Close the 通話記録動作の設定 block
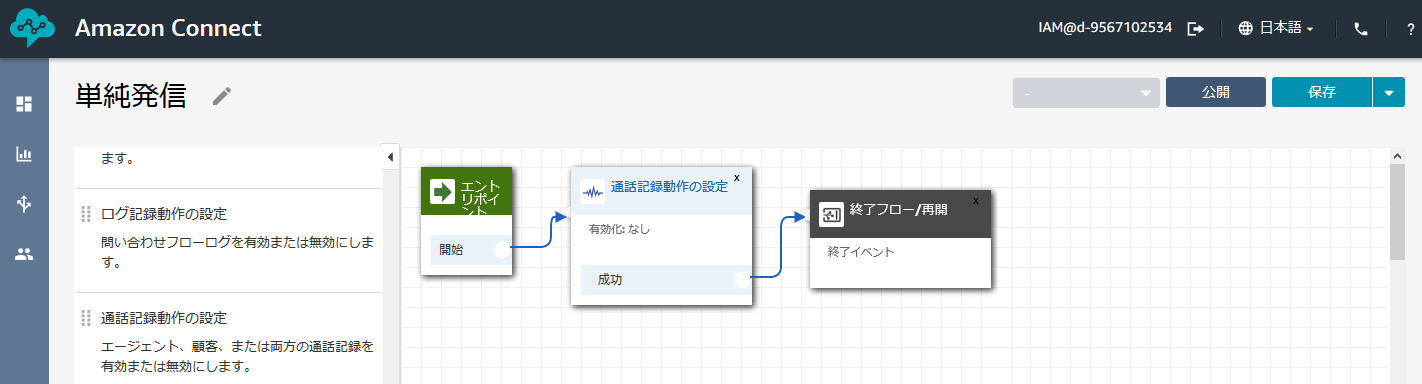1422x384 pixels. tap(737, 177)
